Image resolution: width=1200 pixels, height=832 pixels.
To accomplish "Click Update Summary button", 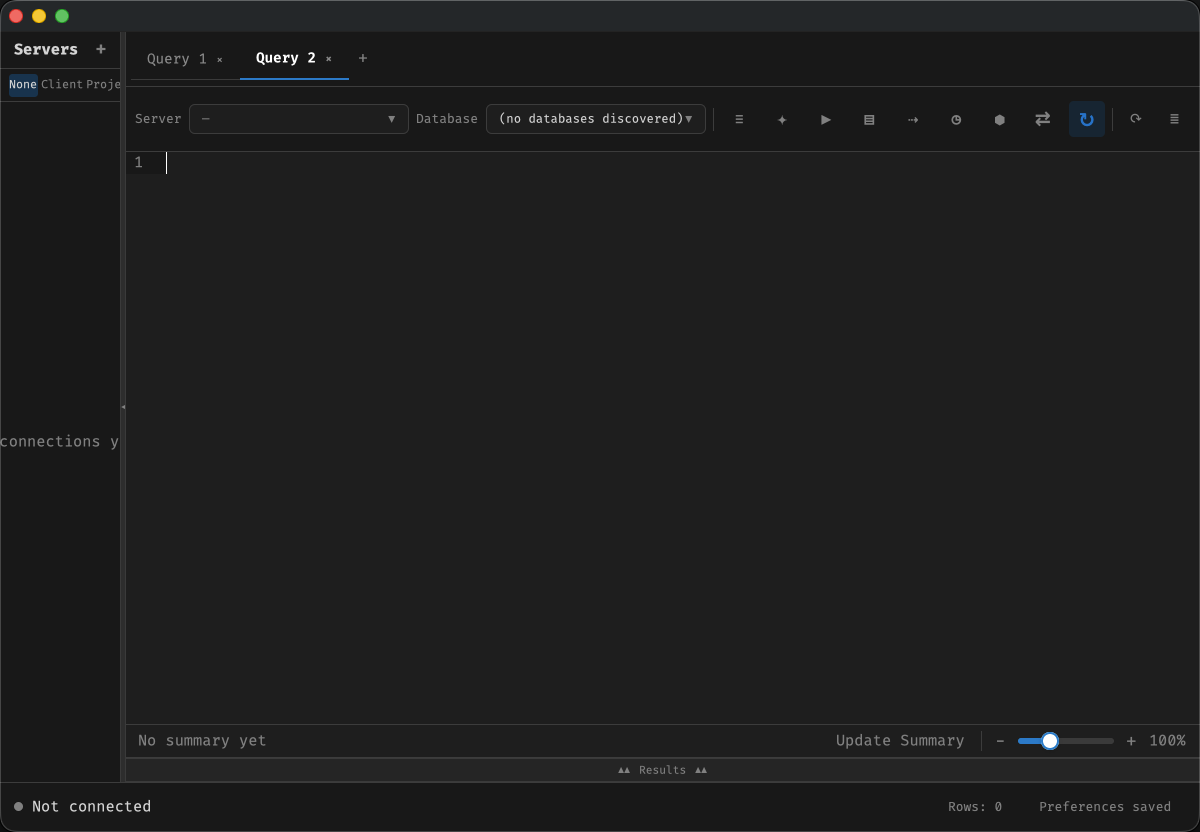I will coord(900,741).
